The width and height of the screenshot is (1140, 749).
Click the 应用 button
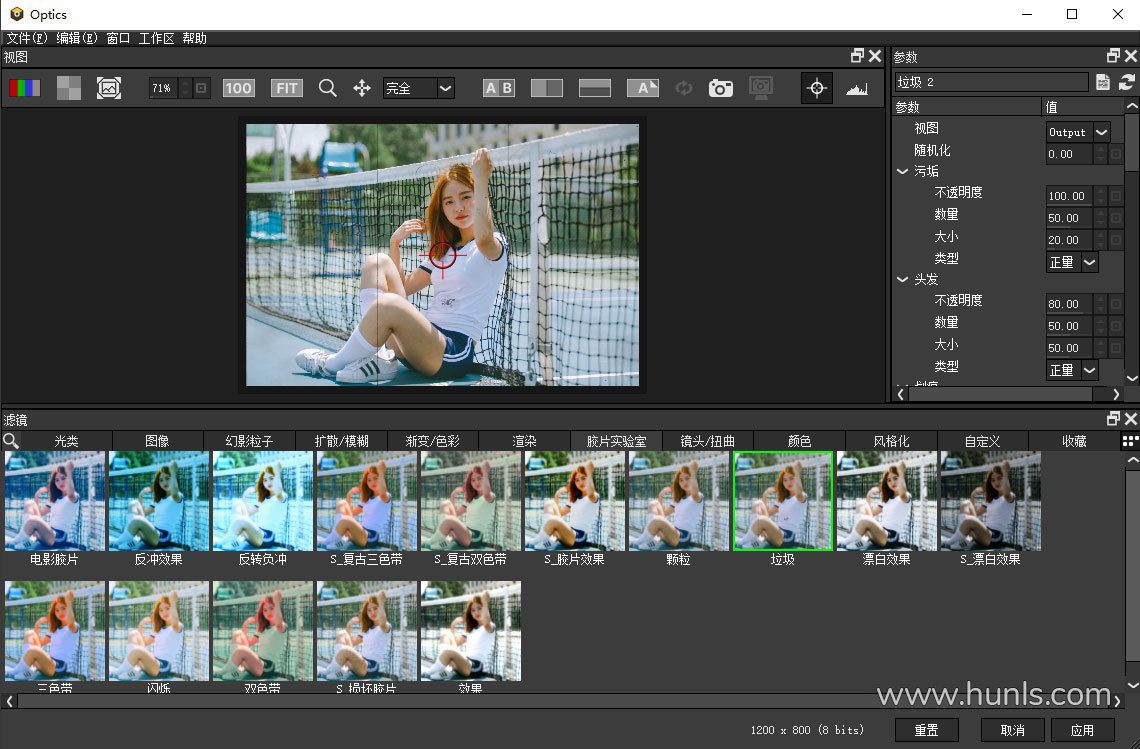[1082, 730]
